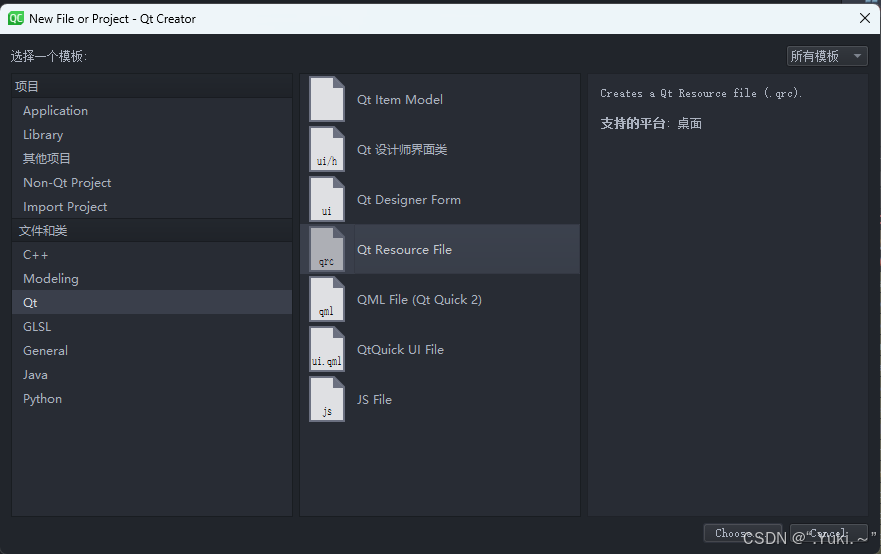881x554 pixels.
Task: Click the js file icon
Action: tap(327, 399)
